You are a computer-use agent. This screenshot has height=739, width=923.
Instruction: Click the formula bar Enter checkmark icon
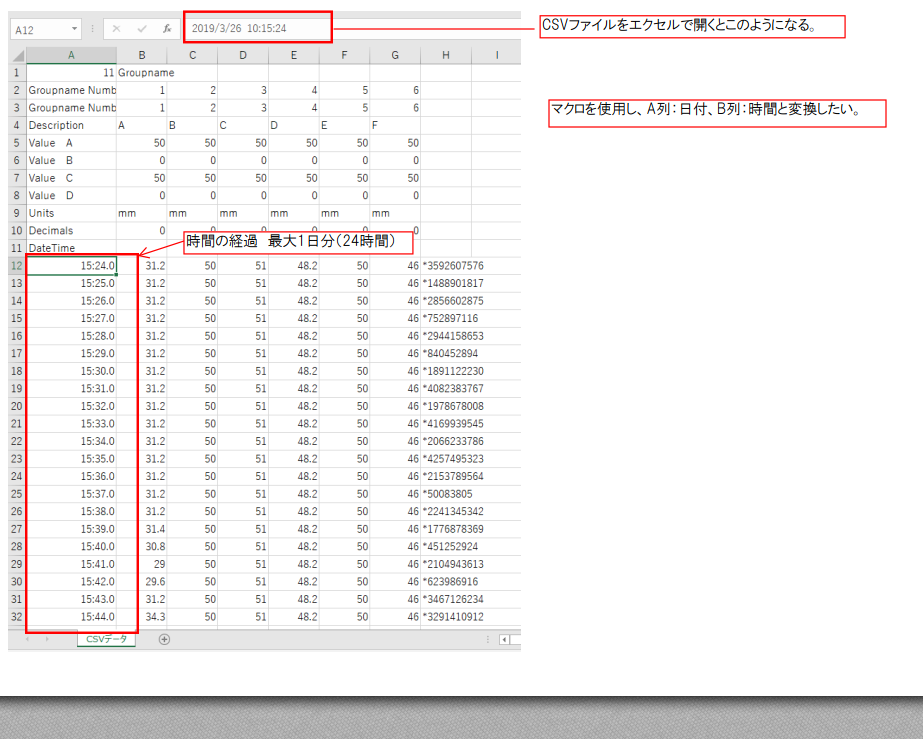pos(142,30)
